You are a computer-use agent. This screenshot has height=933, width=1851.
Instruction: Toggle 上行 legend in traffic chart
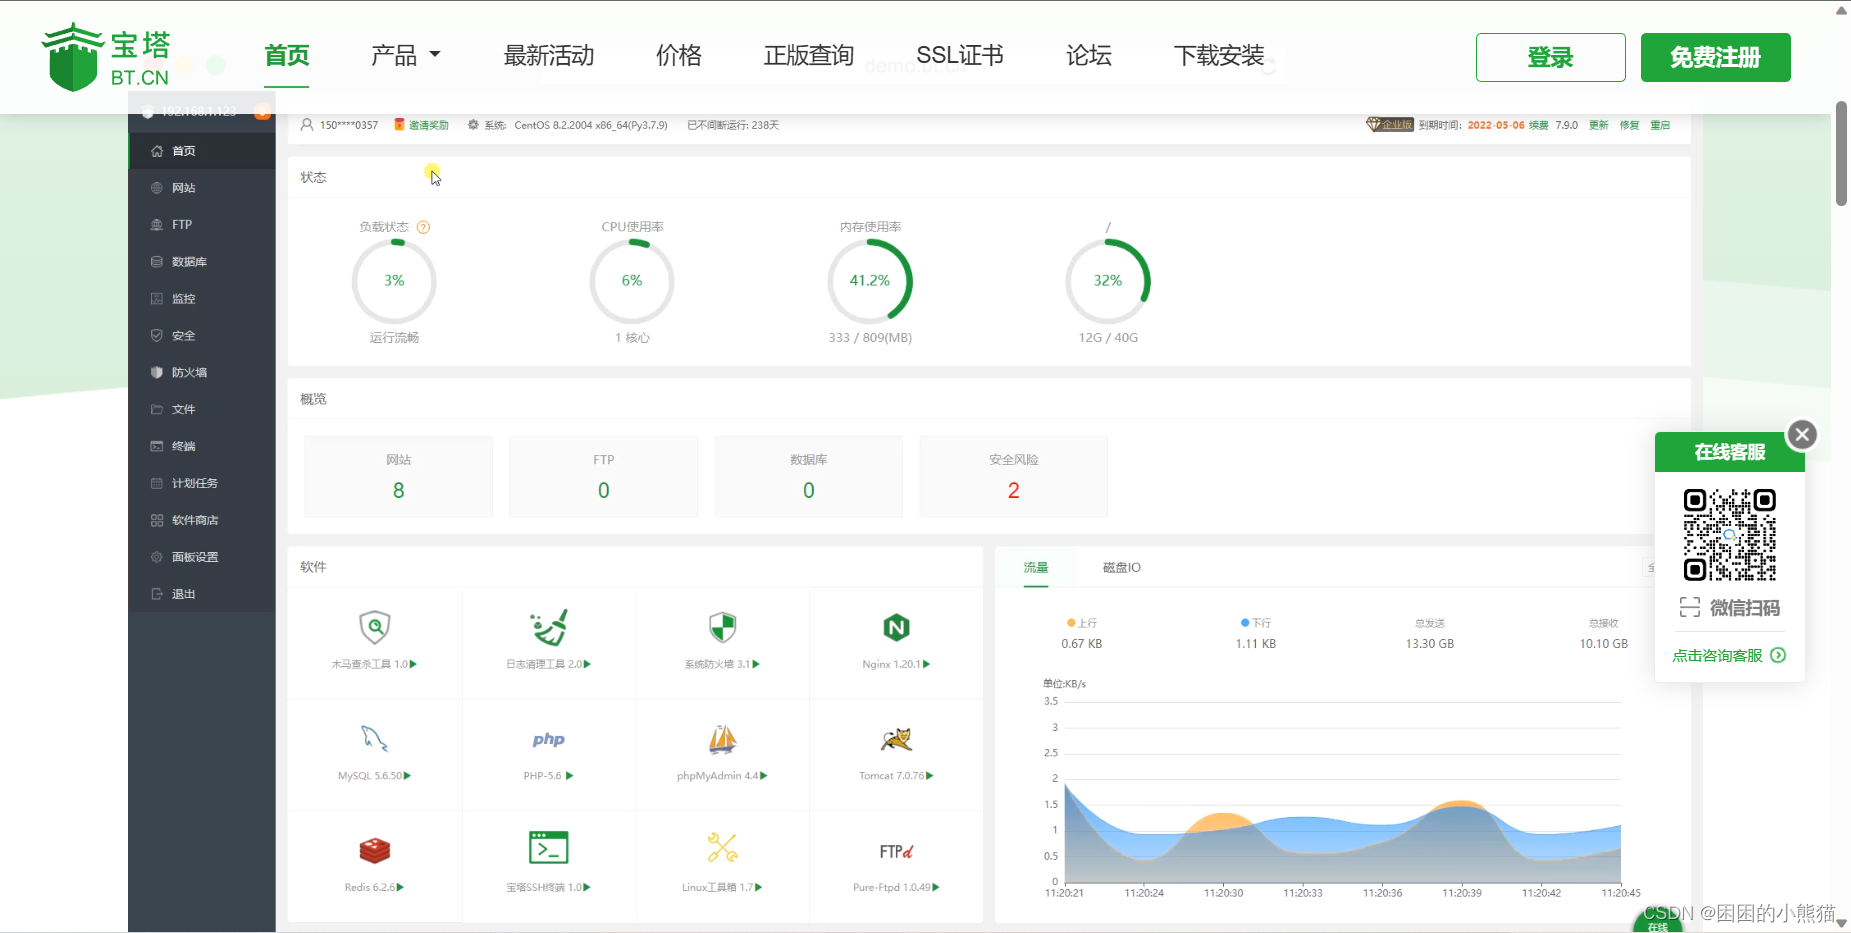pyautogui.click(x=1082, y=623)
